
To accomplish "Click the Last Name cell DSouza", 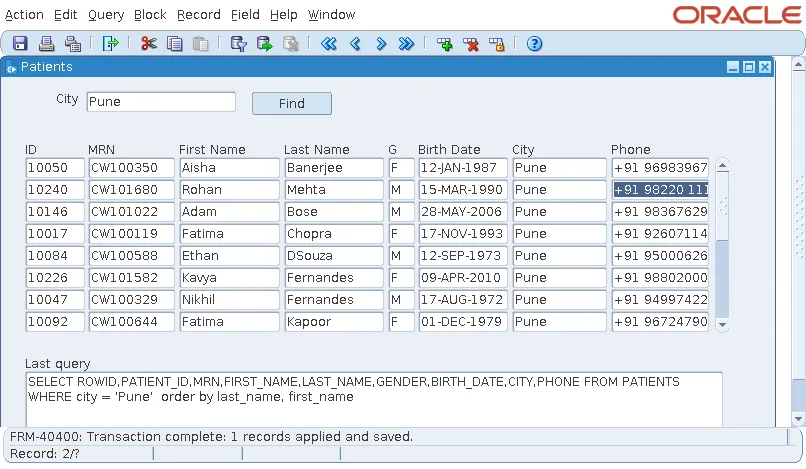I will [334, 256].
